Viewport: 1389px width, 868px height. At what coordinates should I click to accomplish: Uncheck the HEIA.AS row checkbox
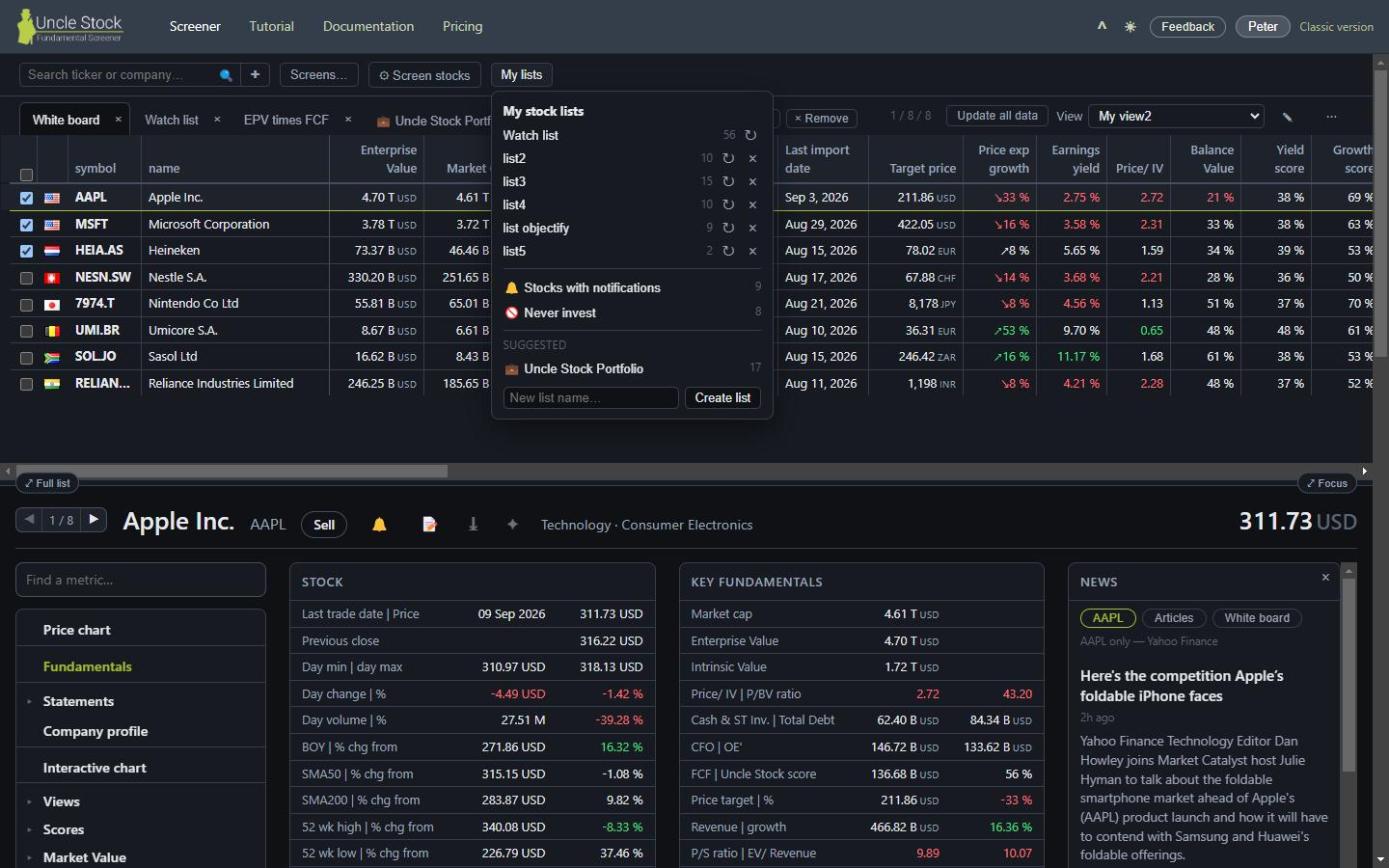[26, 251]
